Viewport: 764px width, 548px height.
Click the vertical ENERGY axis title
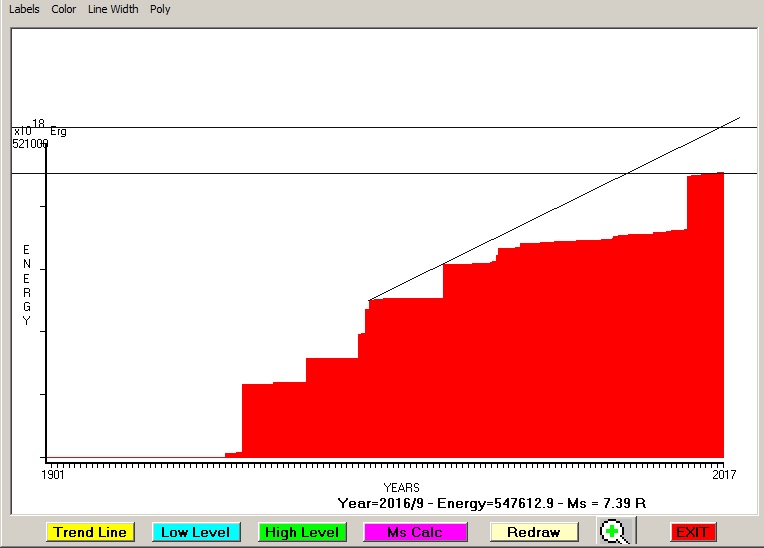(27, 285)
